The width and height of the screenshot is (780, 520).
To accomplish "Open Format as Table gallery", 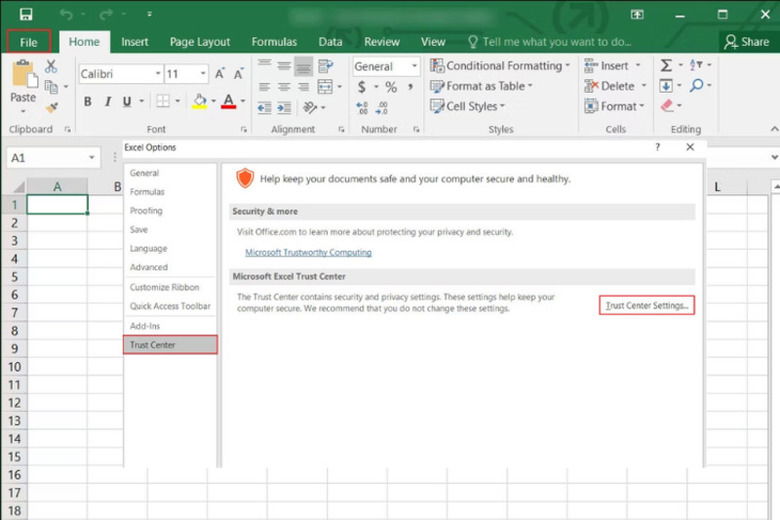I will [481, 86].
